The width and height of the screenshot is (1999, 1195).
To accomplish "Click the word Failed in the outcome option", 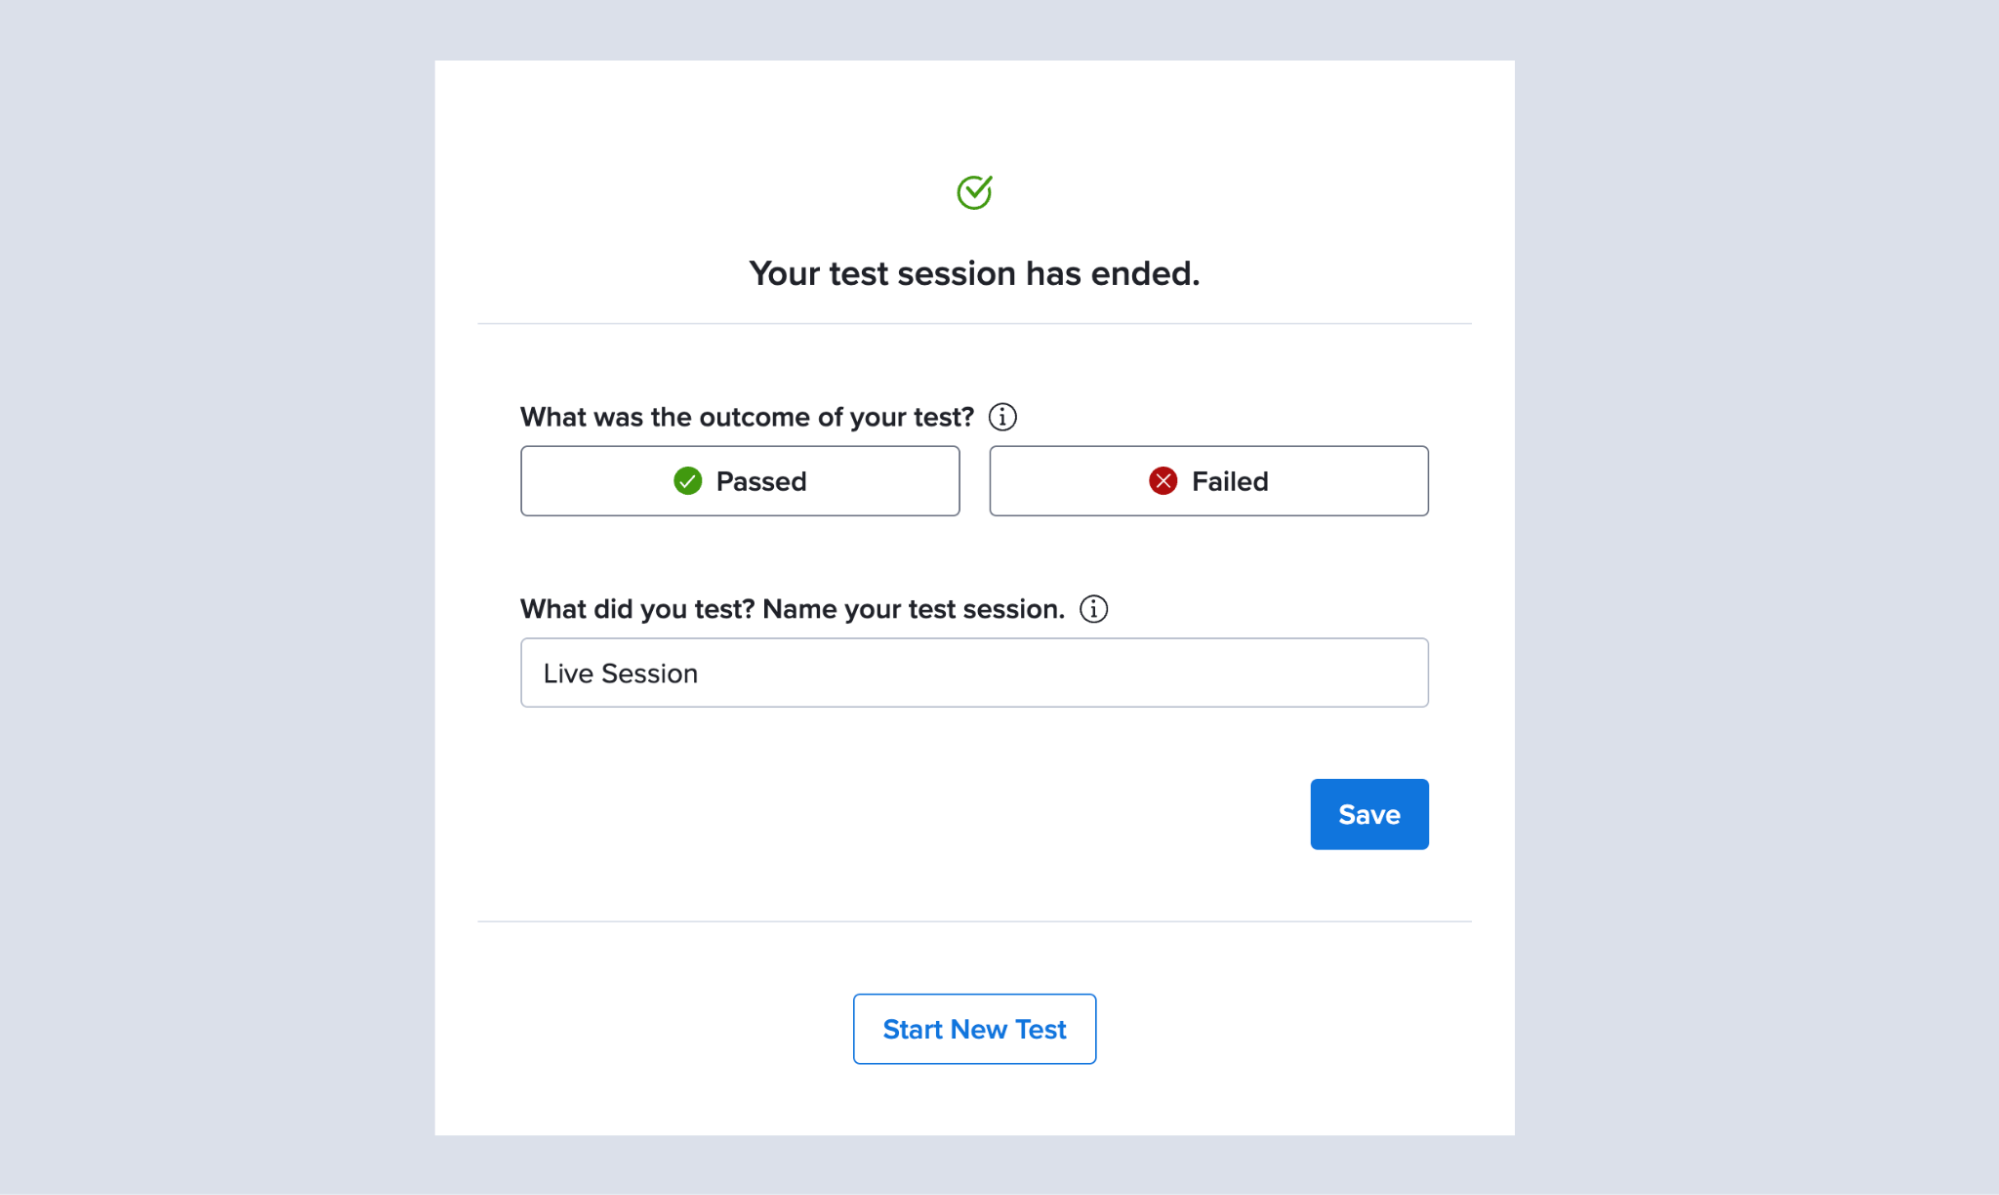I will (1230, 481).
